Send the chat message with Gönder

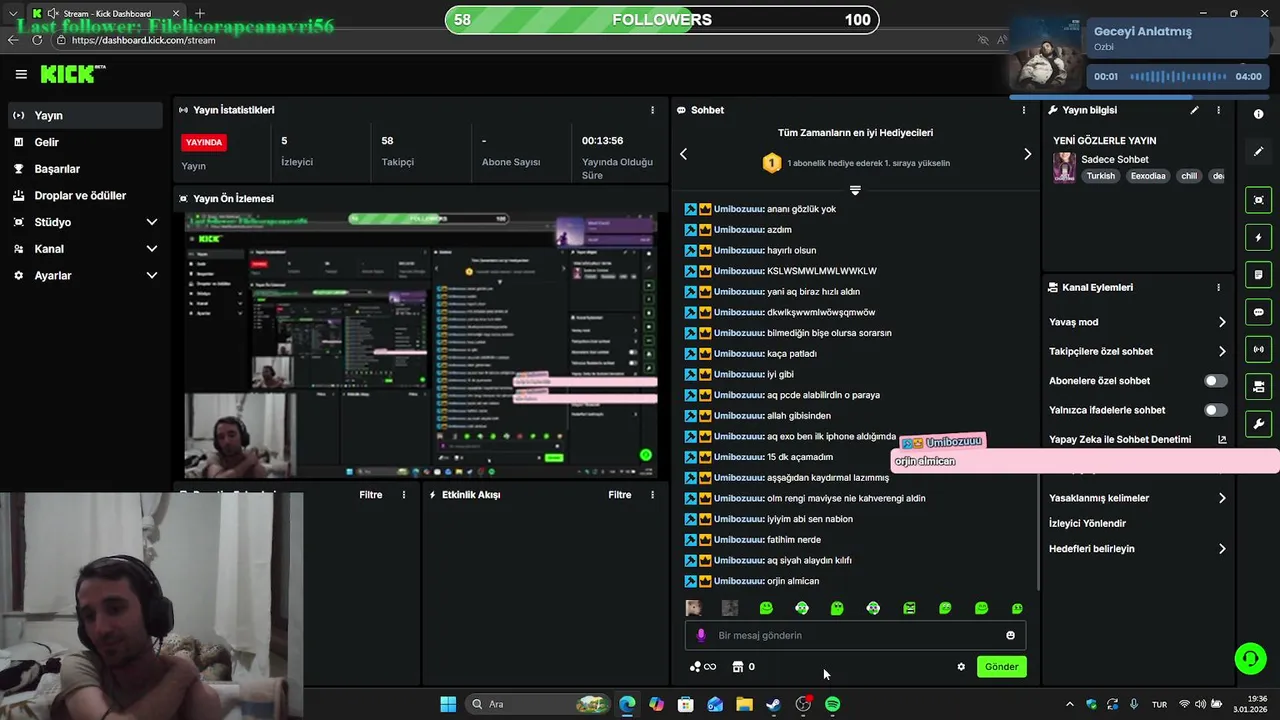click(x=1001, y=667)
